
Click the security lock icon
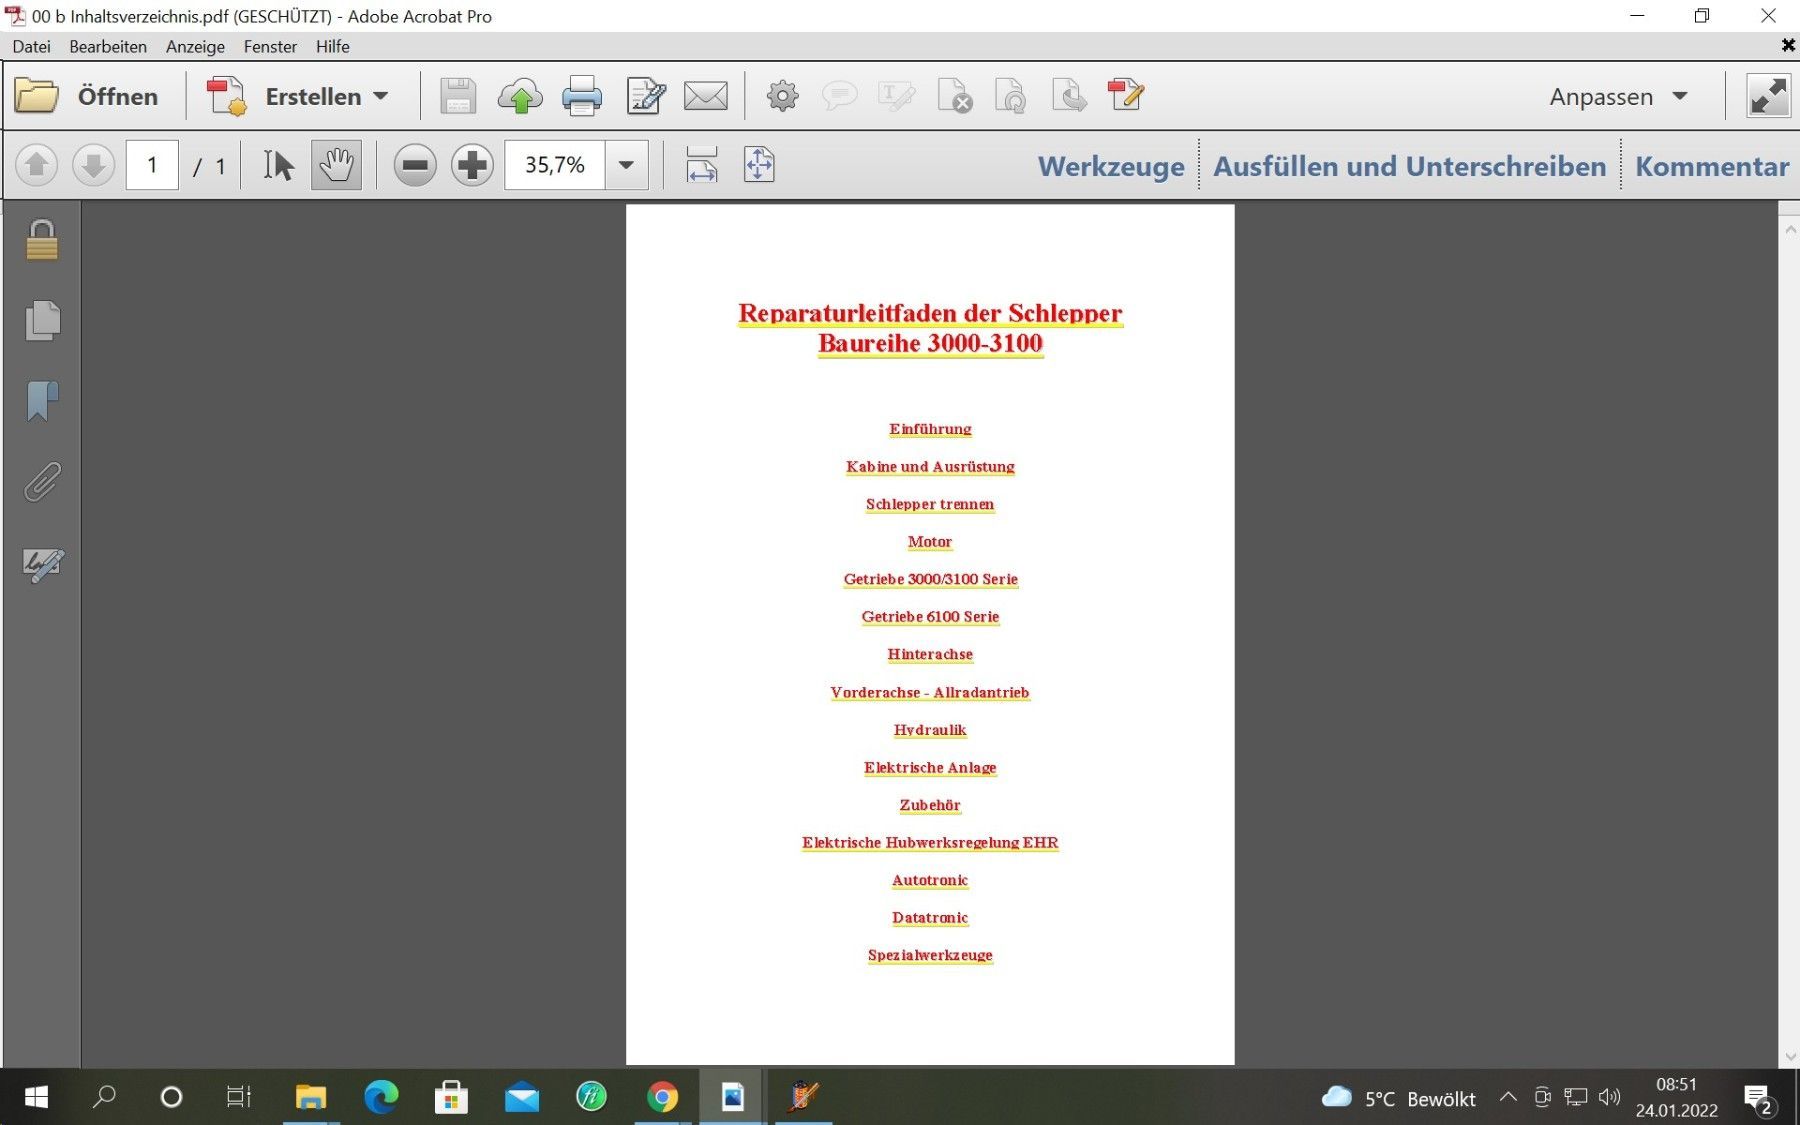pos(42,241)
